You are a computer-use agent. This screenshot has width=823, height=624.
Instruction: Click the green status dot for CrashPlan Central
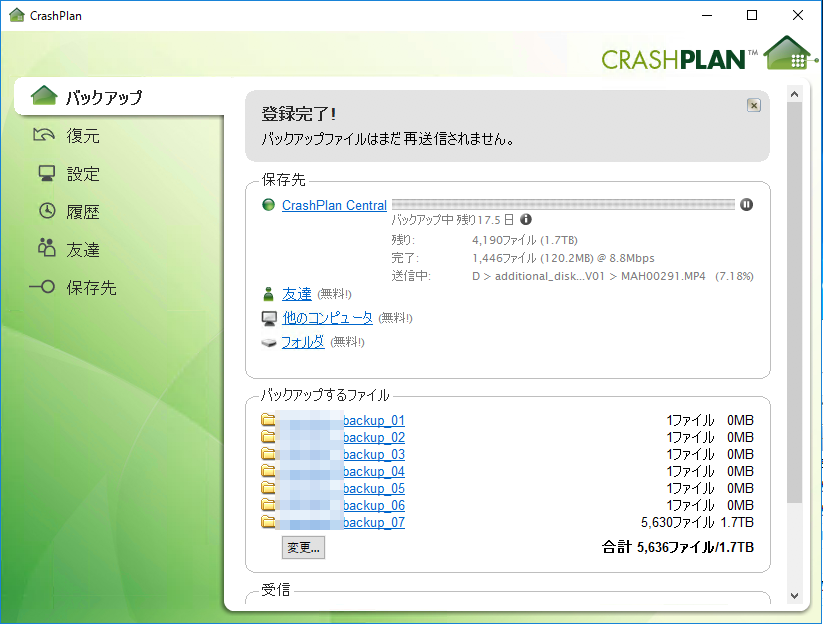tap(268, 205)
